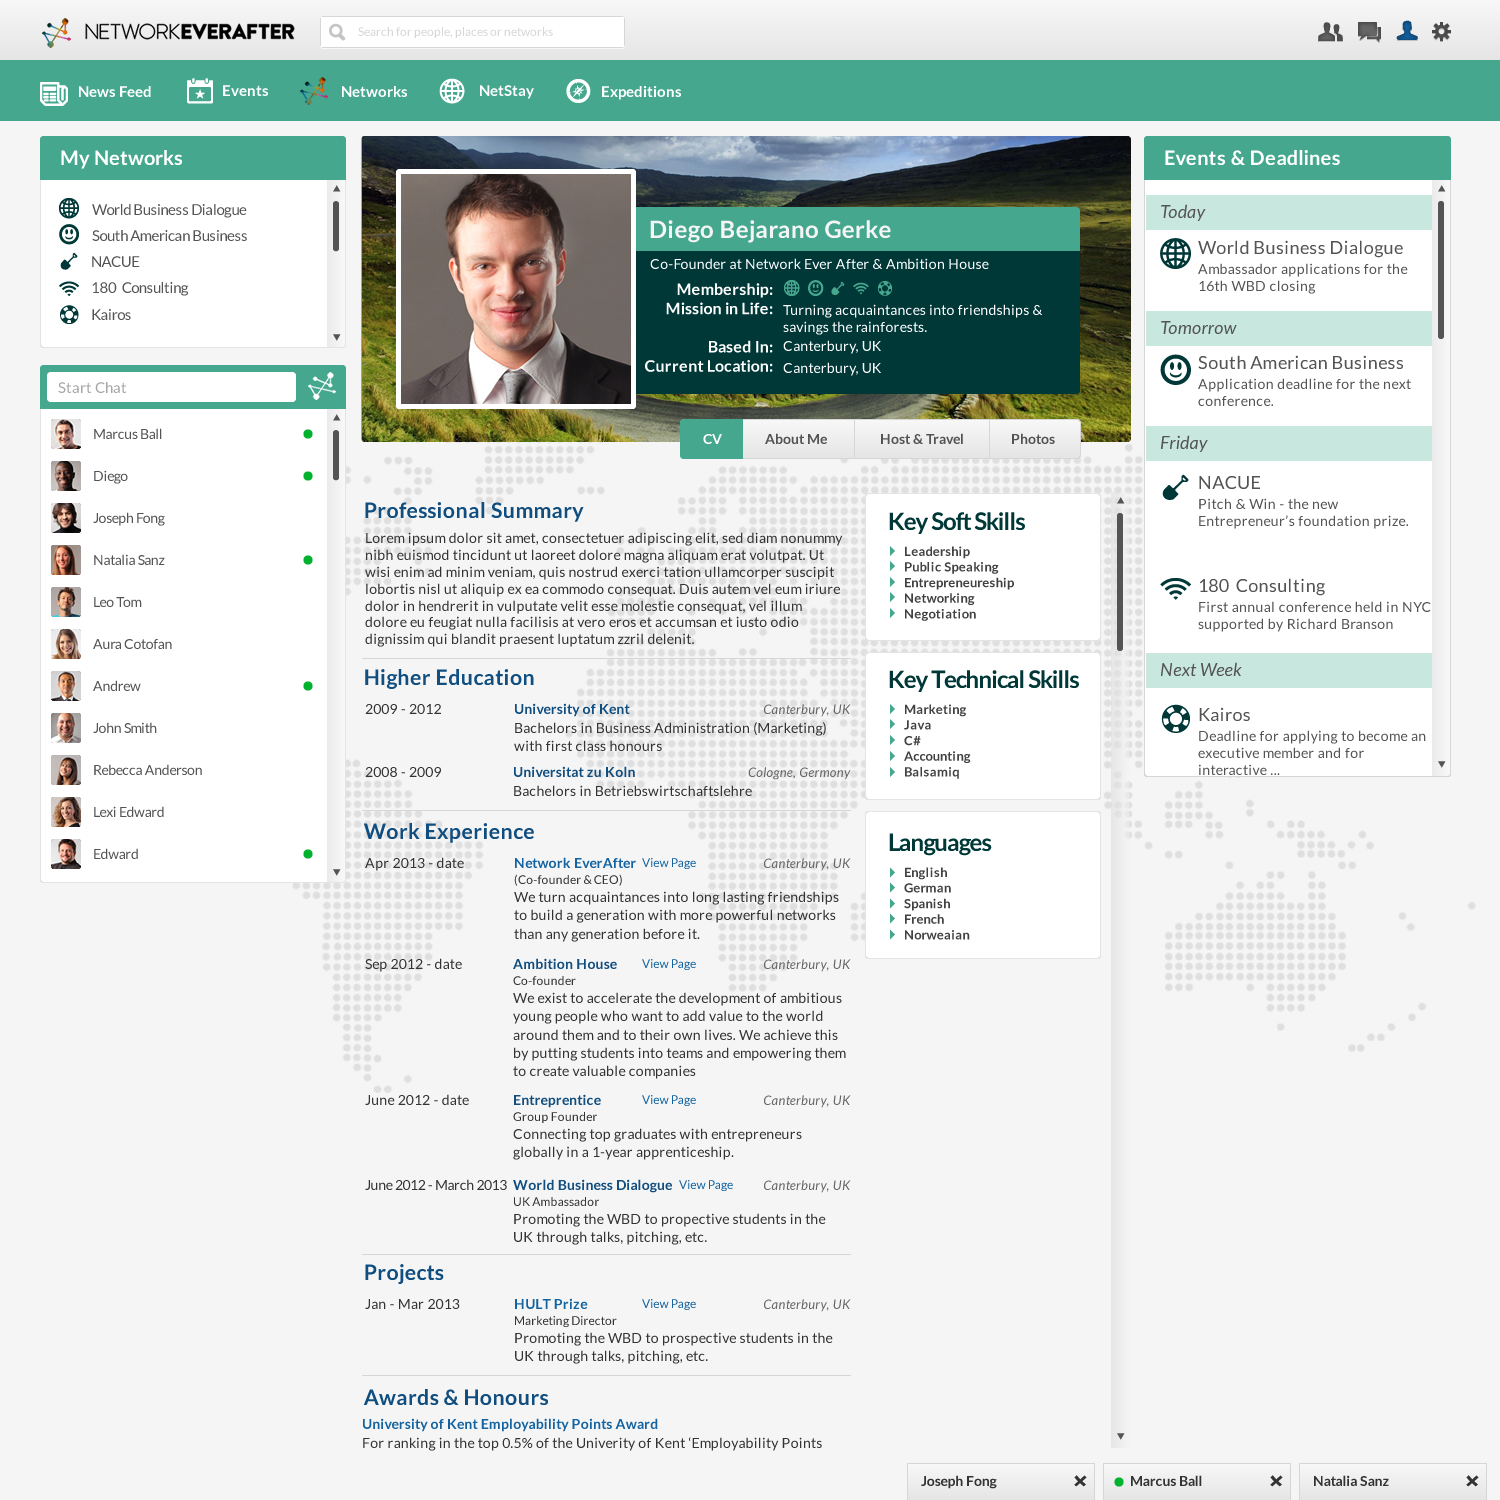Image resolution: width=1500 pixels, height=1500 pixels.
Task: Open the friends/contacts icon in the top header
Action: pyautogui.click(x=1330, y=32)
